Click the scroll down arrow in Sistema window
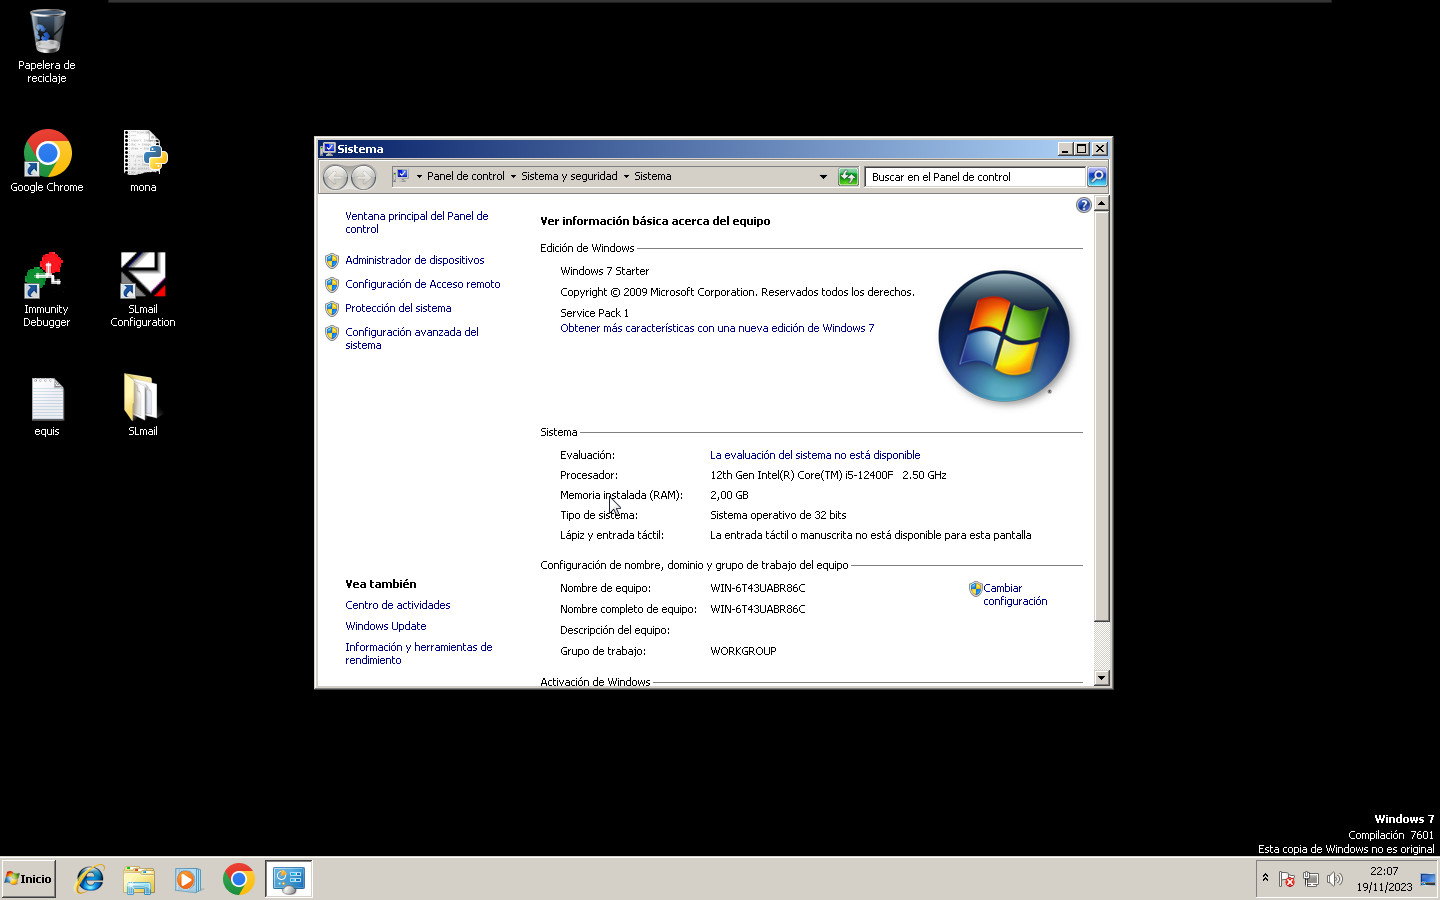The width and height of the screenshot is (1440, 900). coord(1101,678)
